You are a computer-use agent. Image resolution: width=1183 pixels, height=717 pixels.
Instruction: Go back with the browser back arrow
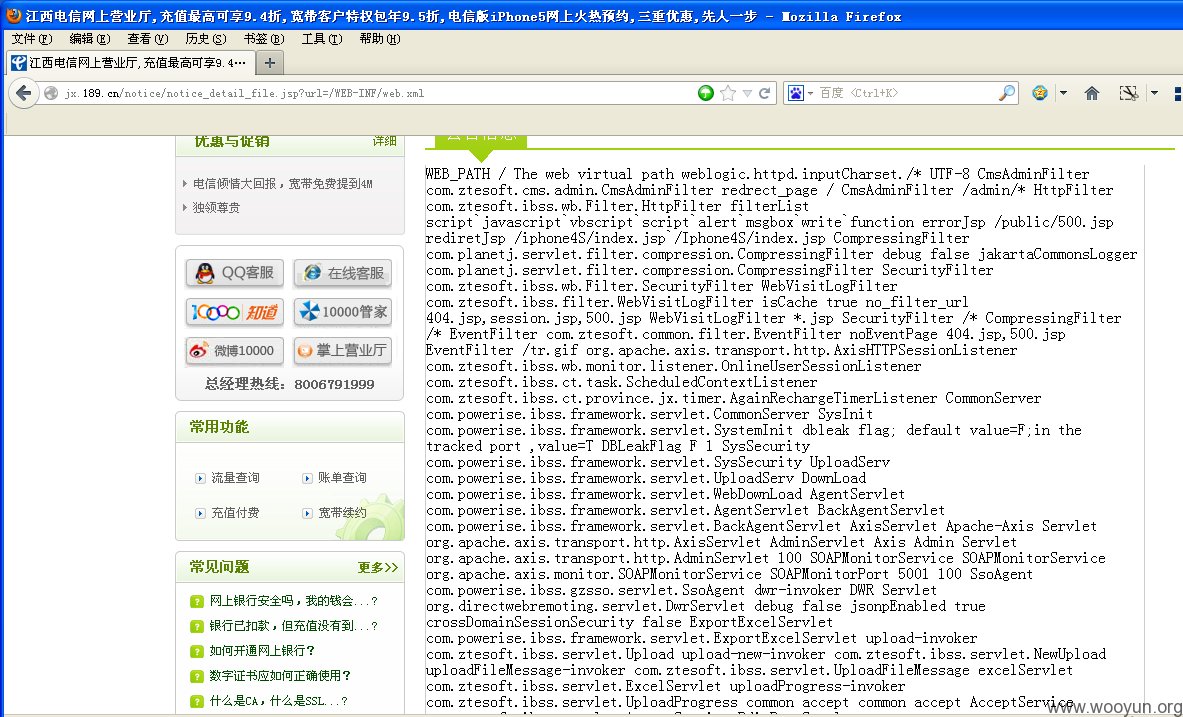click(x=23, y=93)
